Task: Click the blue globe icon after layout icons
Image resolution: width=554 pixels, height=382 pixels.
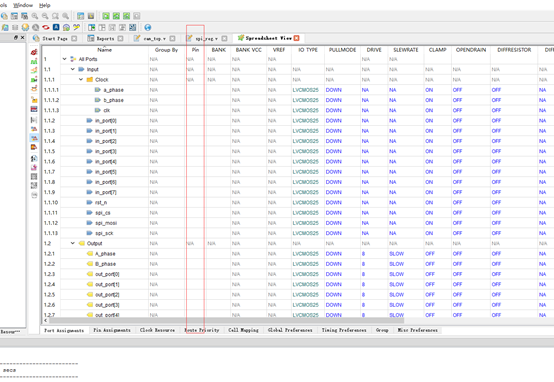Action: (x=148, y=27)
